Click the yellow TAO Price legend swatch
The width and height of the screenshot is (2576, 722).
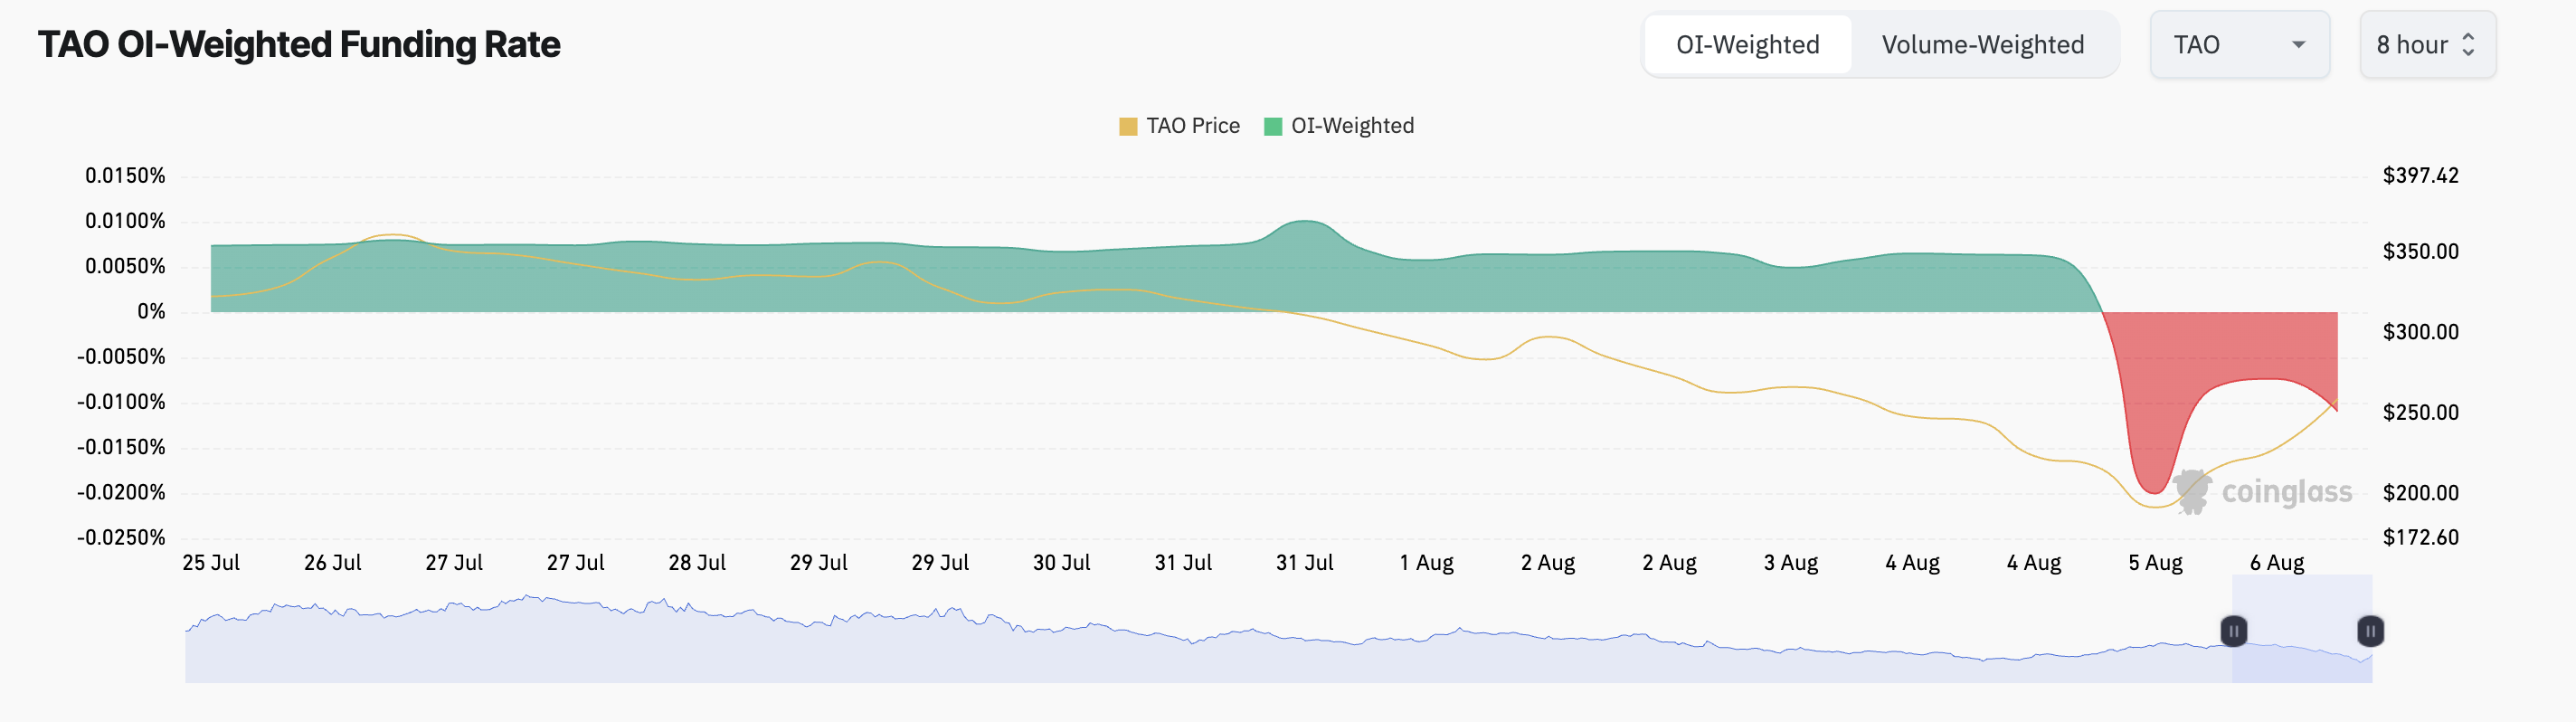[1128, 126]
